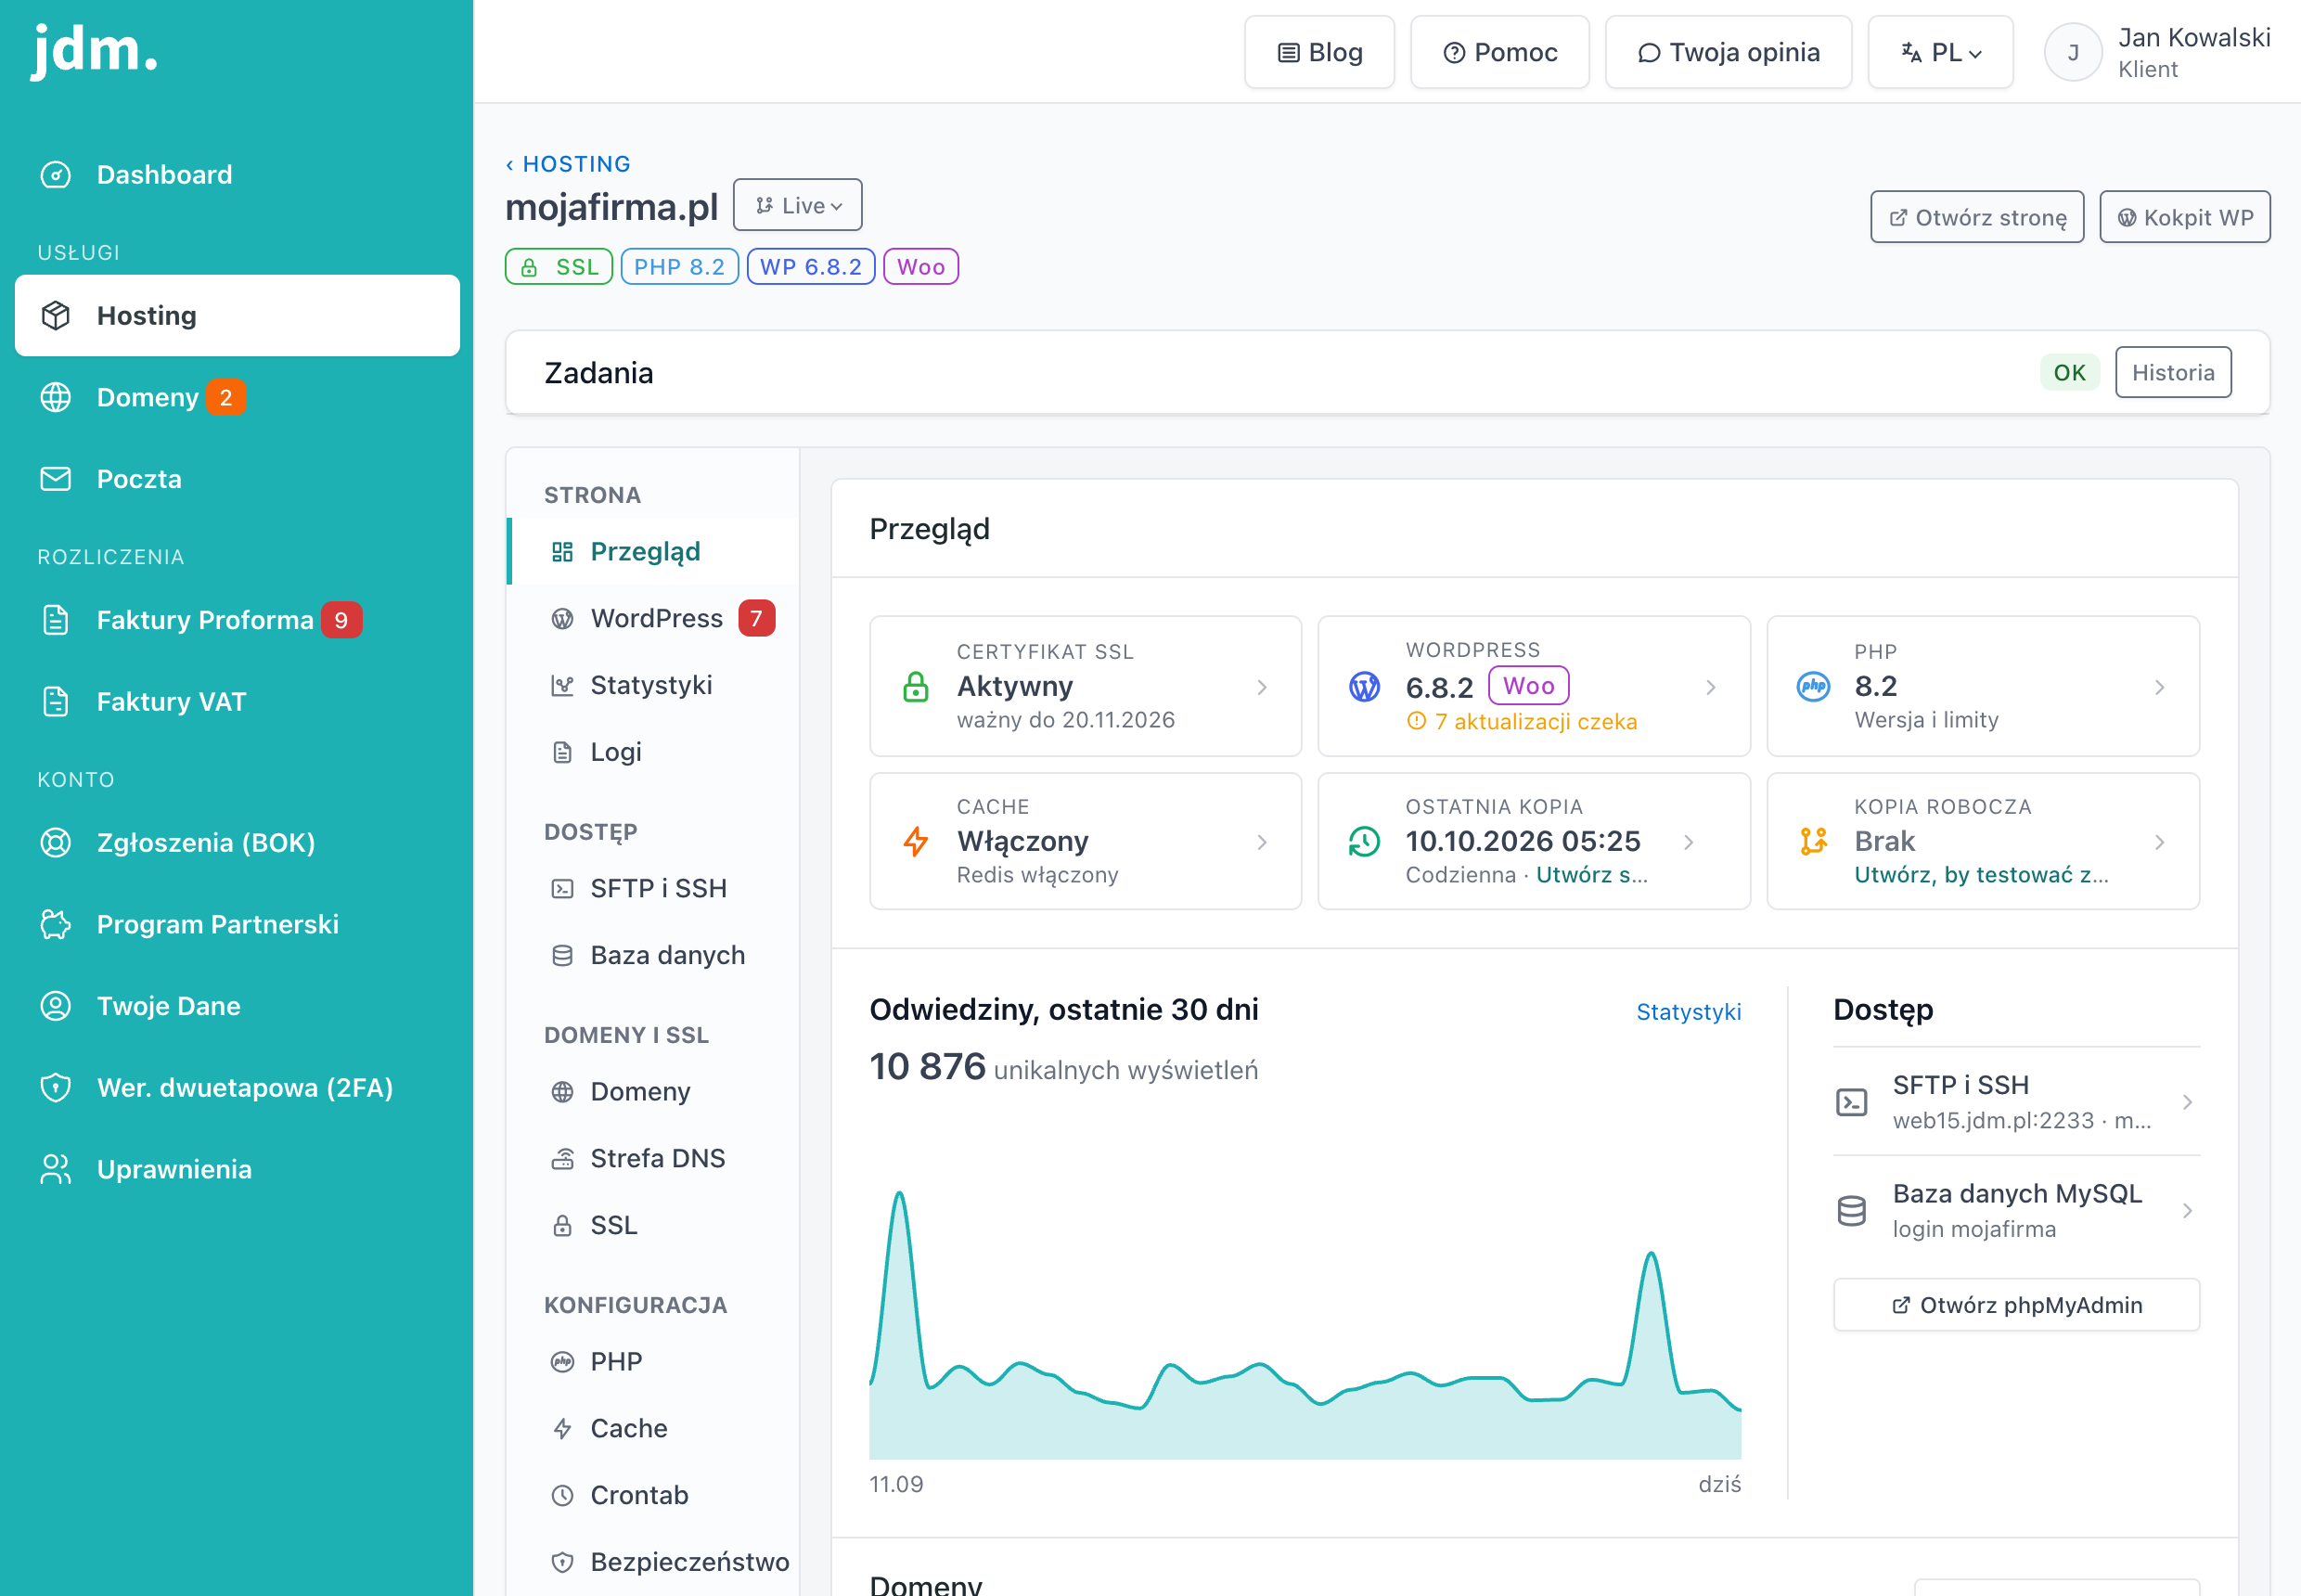
Task: Expand the PHP 8.2 card chevron
Action: [2160, 687]
